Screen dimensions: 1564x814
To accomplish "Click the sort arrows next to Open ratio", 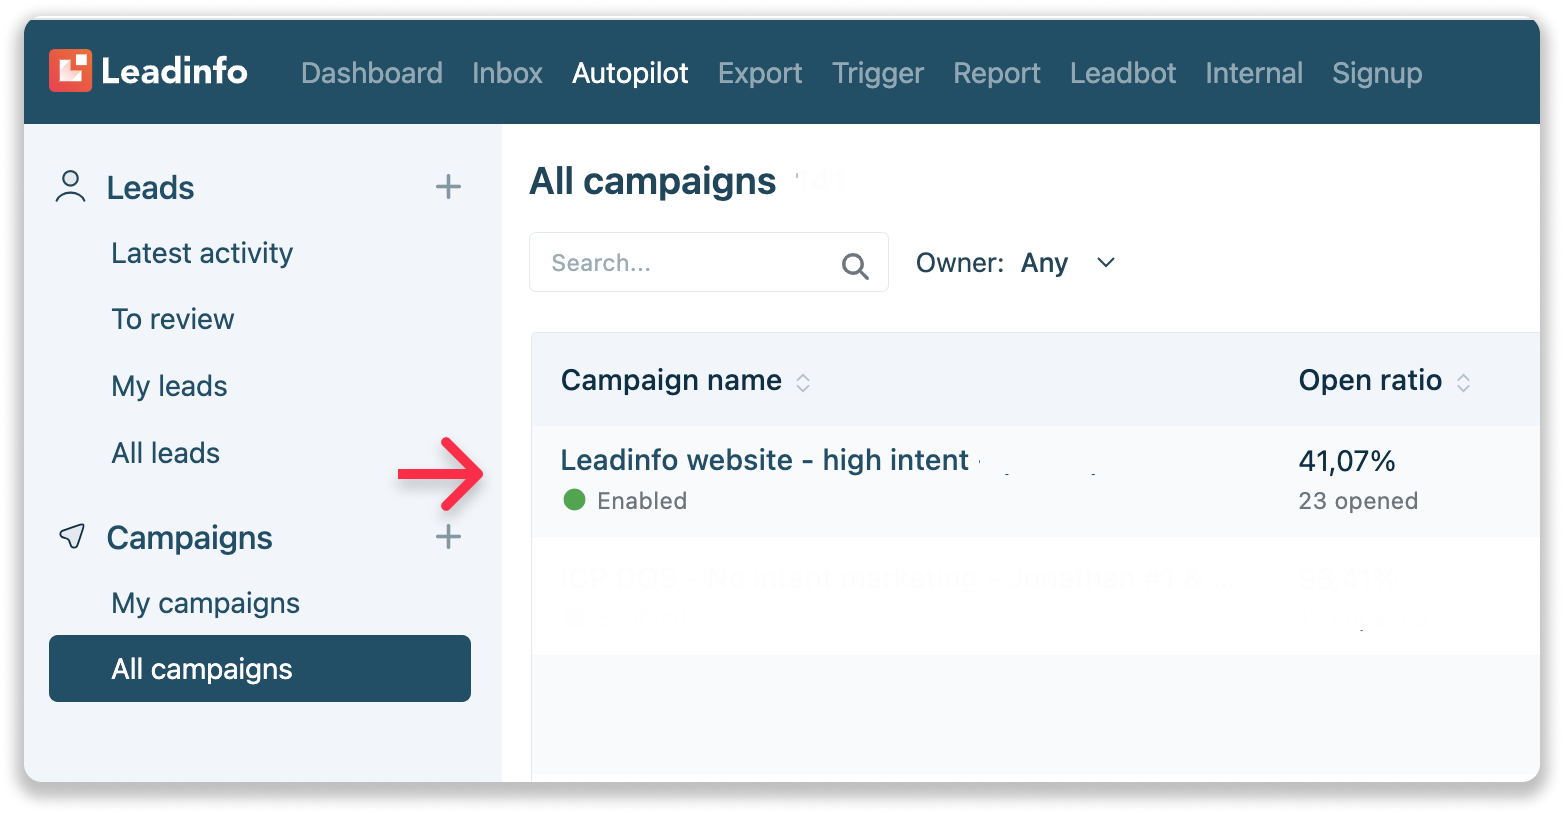I will click(x=1463, y=382).
